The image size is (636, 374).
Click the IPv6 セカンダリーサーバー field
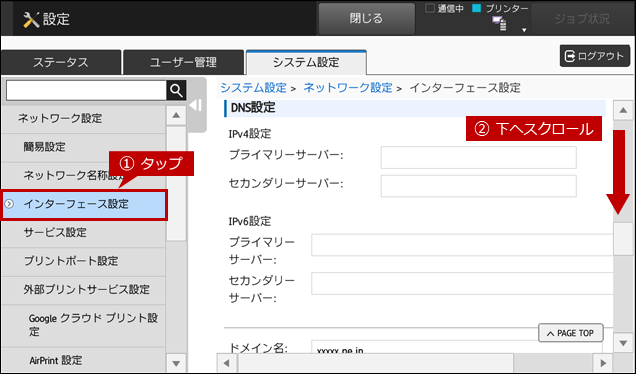click(462, 283)
